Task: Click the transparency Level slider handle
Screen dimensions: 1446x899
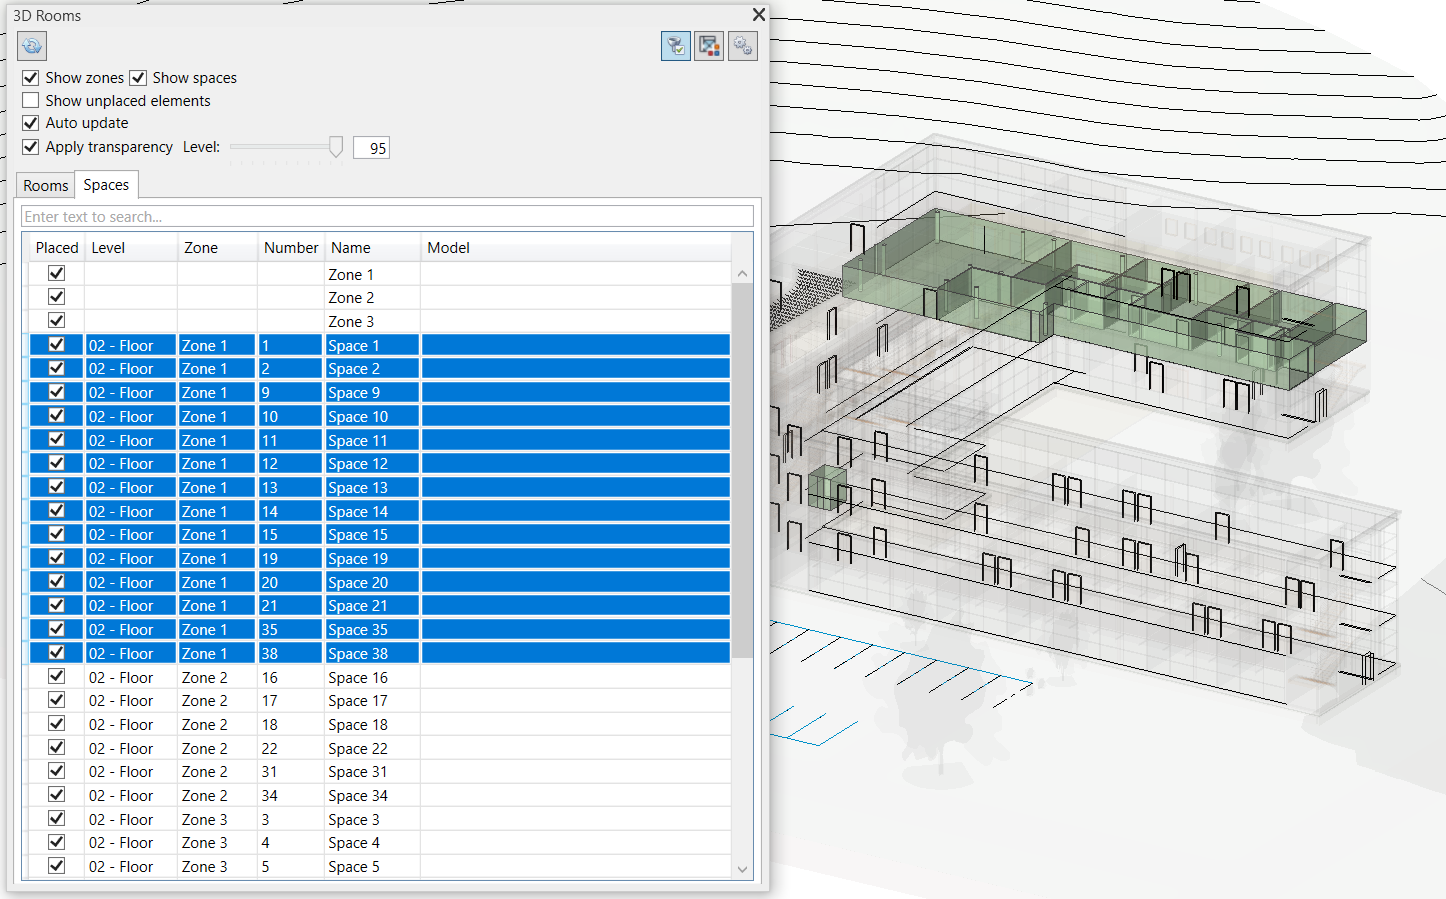Action: 336,147
